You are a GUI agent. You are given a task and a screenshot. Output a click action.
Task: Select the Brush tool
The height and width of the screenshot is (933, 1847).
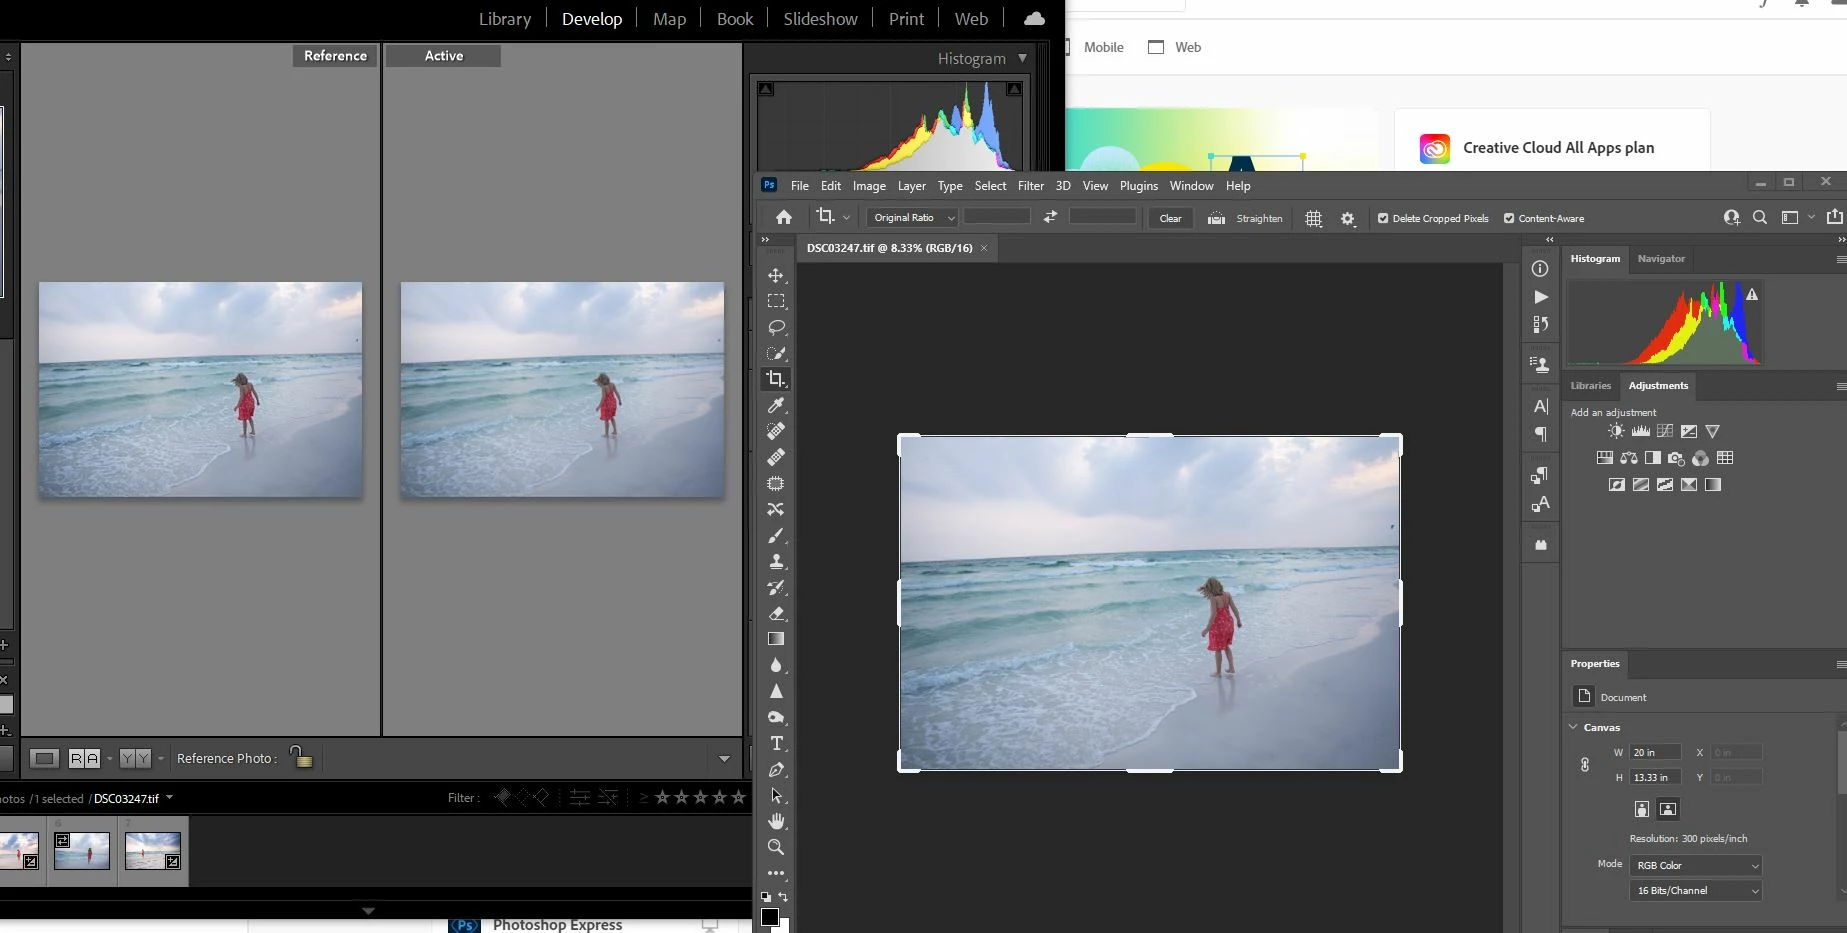[x=776, y=536]
